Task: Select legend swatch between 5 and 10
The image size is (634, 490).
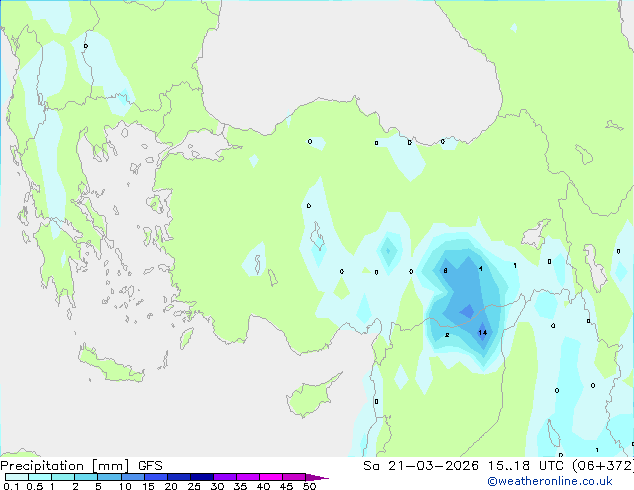Action: tap(109, 477)
